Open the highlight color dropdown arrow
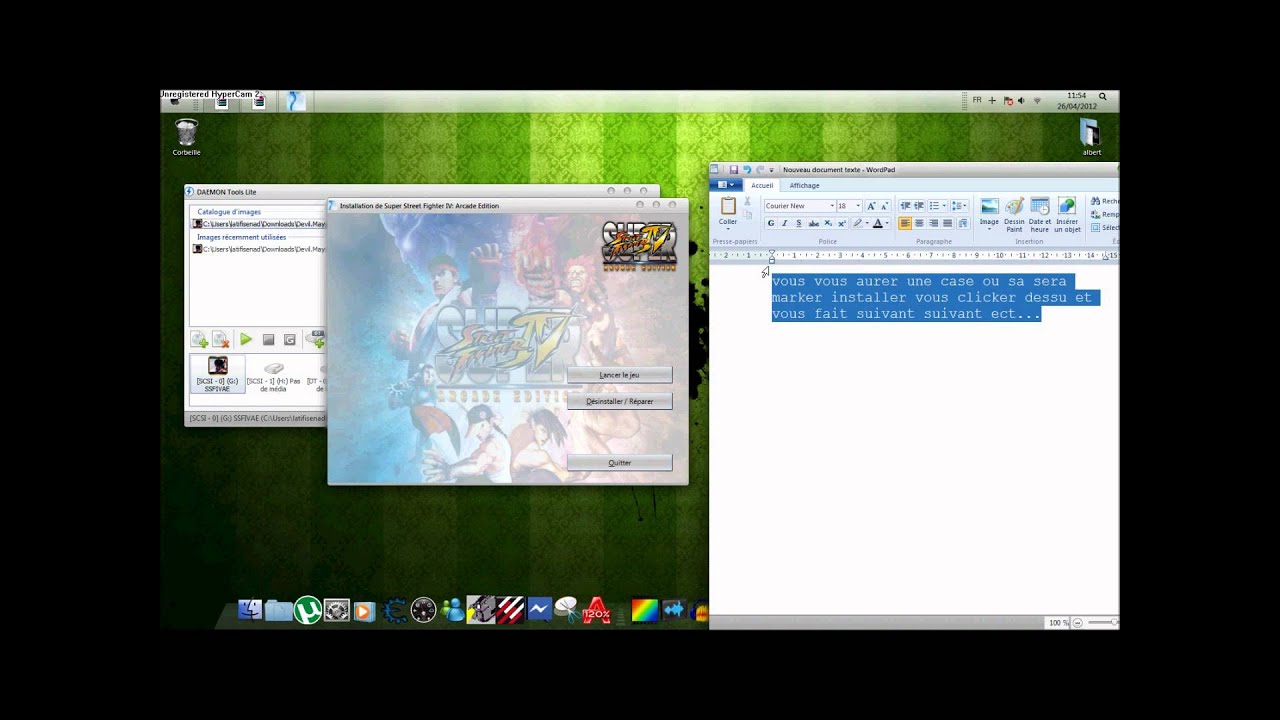 (867, 223)
